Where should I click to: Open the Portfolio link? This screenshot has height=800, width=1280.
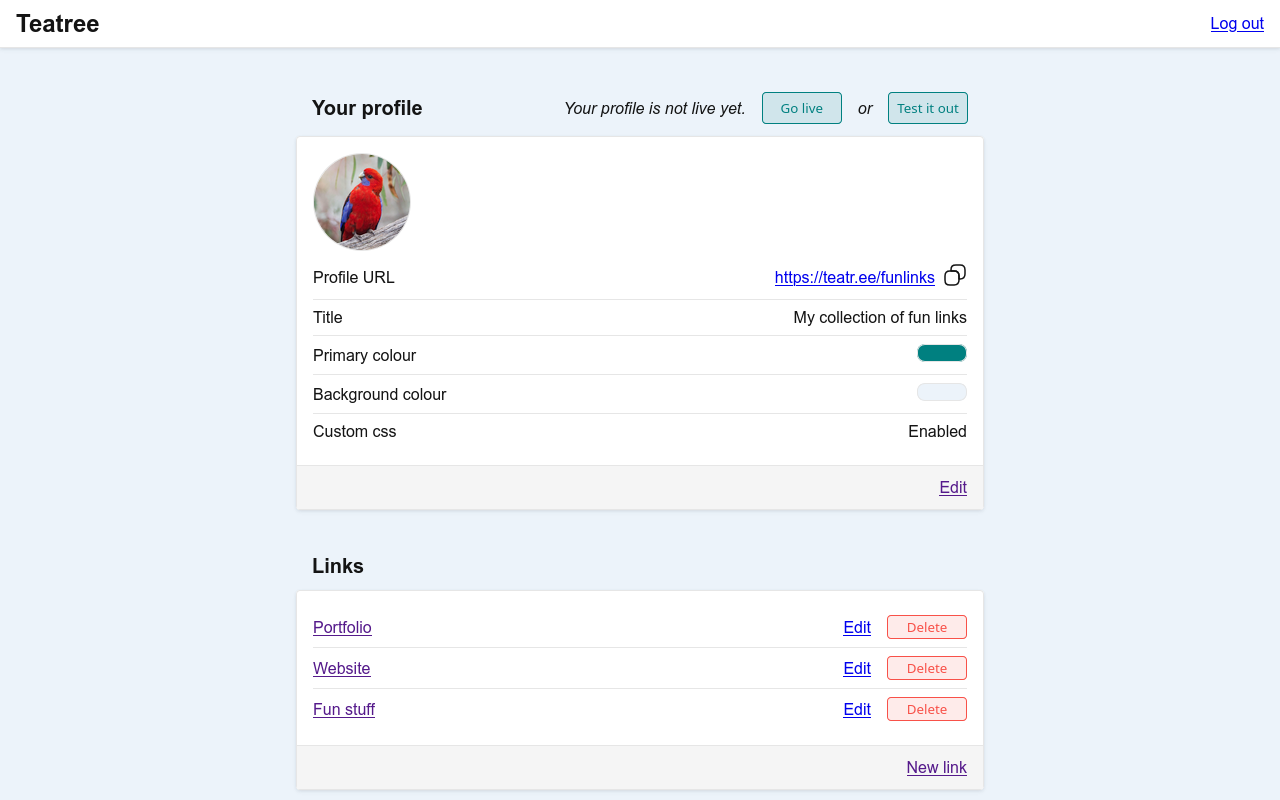coord(342,627)
